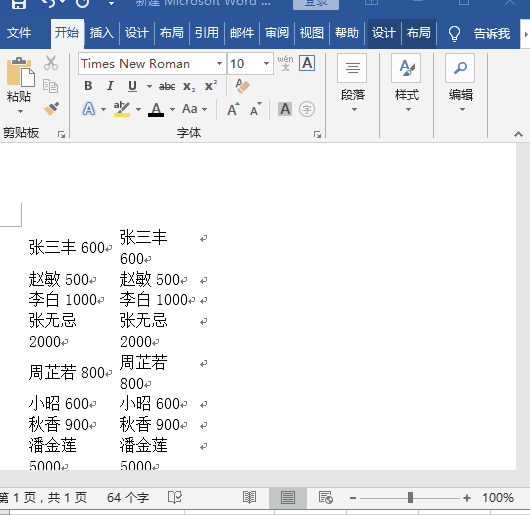Clear all formatting with eraser icon
Viewport: 530px width, 515px height.
click(242, 86)
